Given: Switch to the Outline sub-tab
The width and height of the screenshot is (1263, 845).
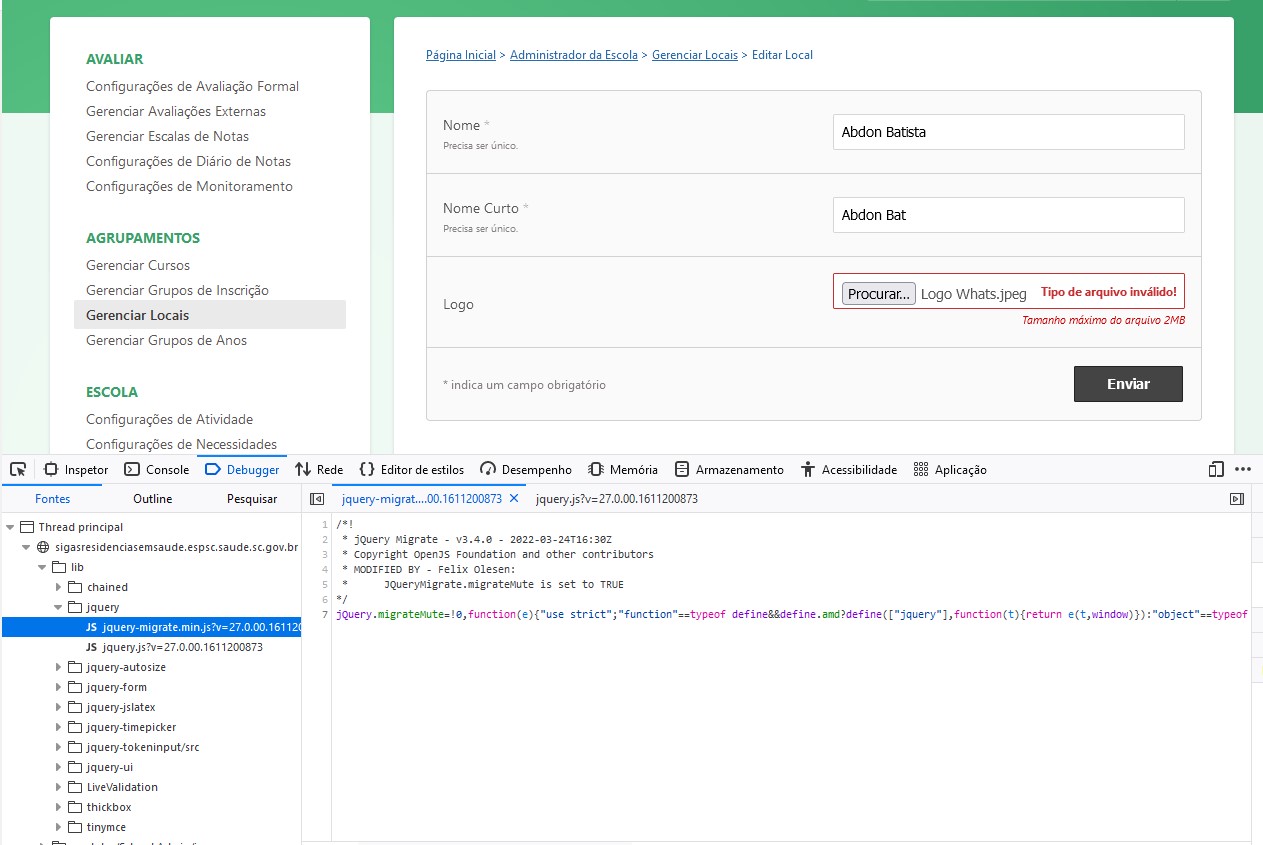Looking at the screenshot, I should pyautogui.click(x=153, y=498).
